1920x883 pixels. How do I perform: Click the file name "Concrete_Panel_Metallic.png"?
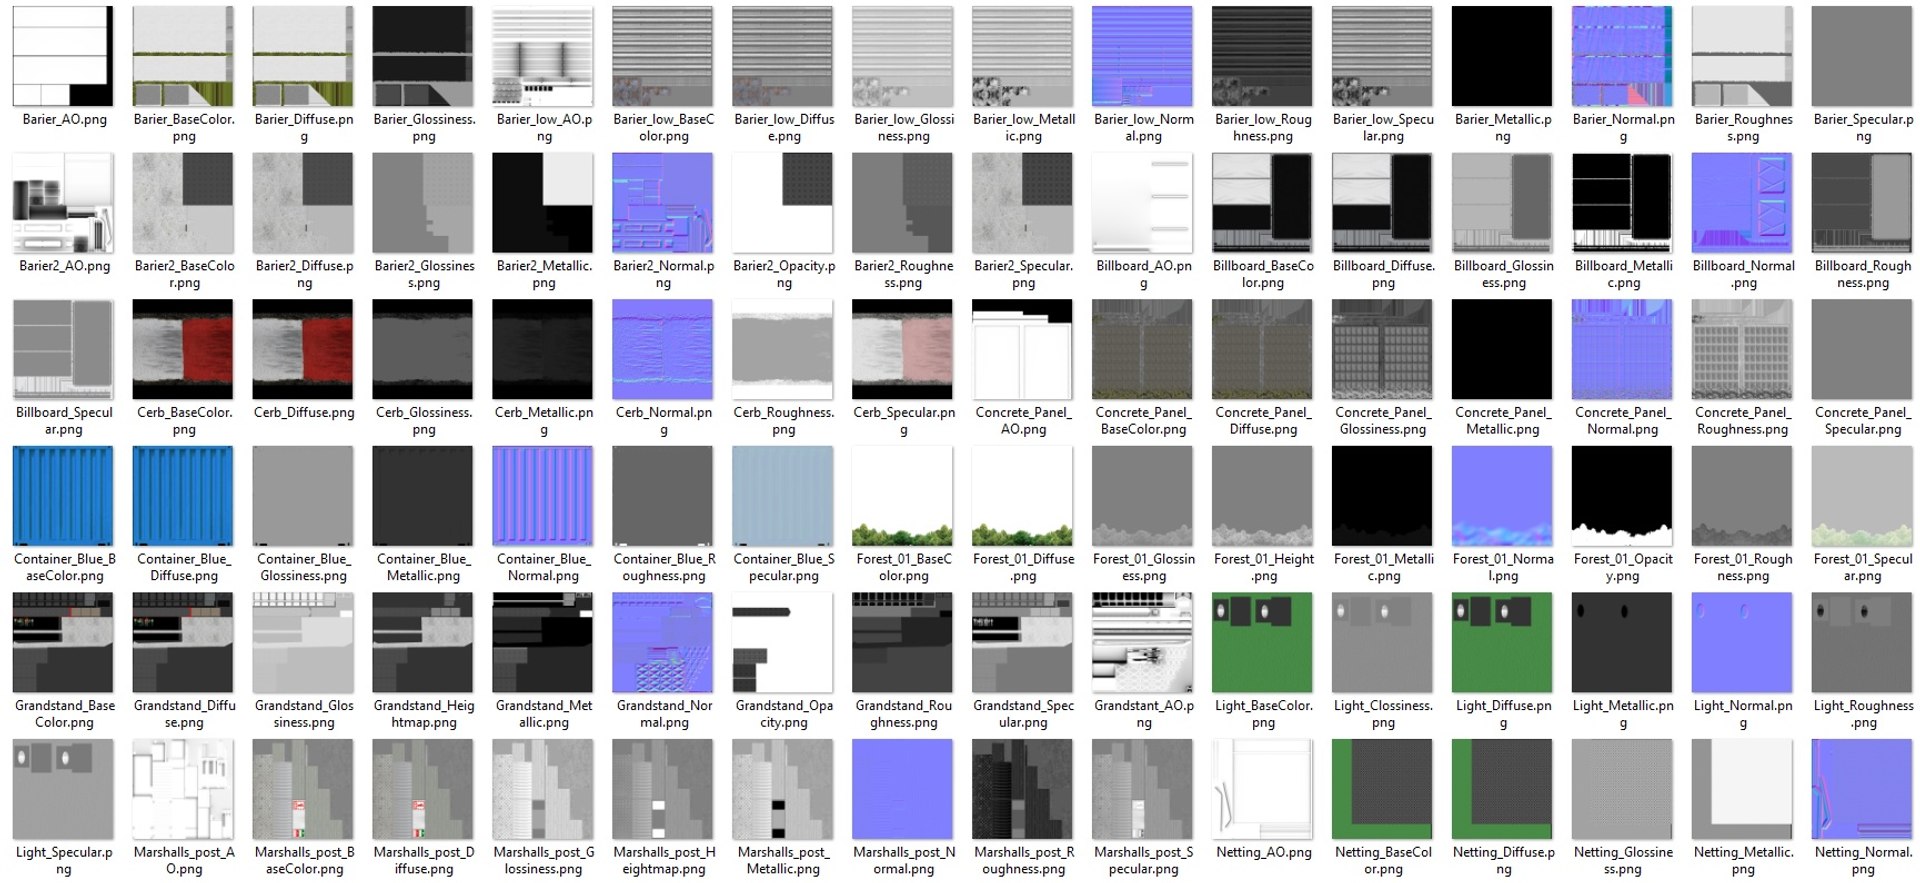1503,421
